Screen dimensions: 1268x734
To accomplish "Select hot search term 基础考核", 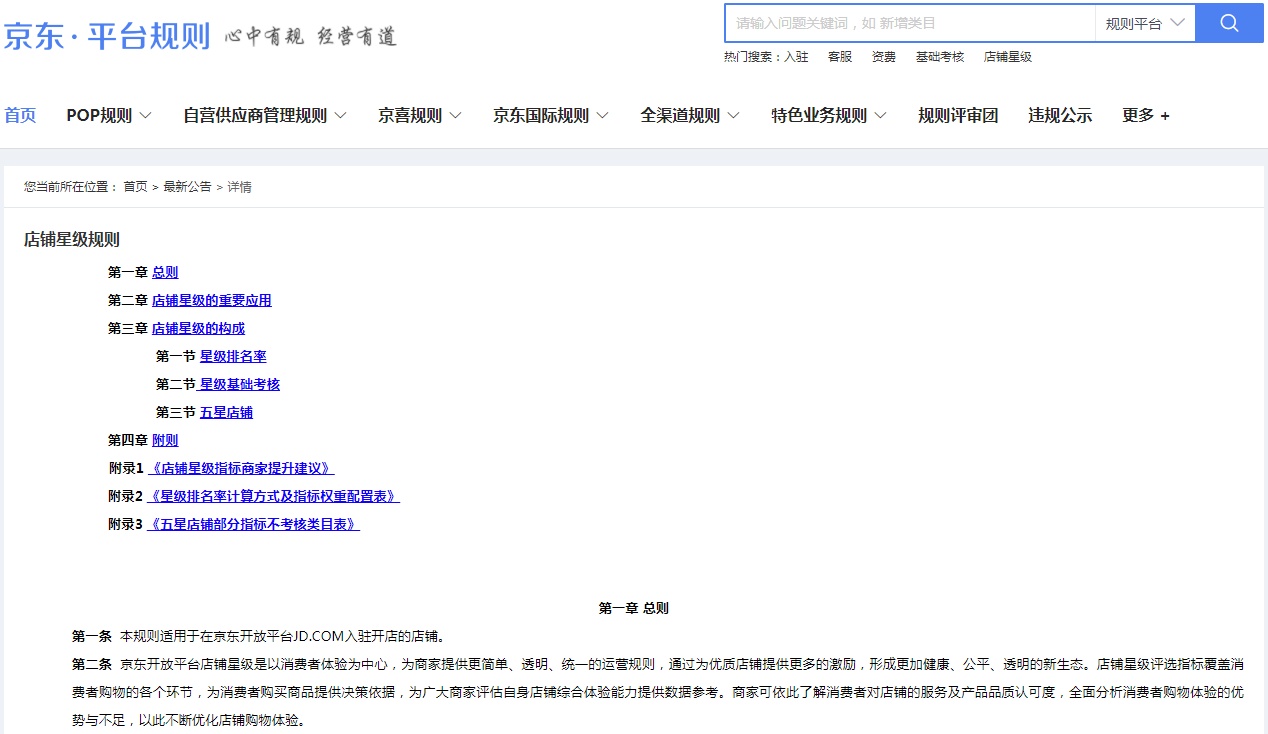I will tap(940, 57).
